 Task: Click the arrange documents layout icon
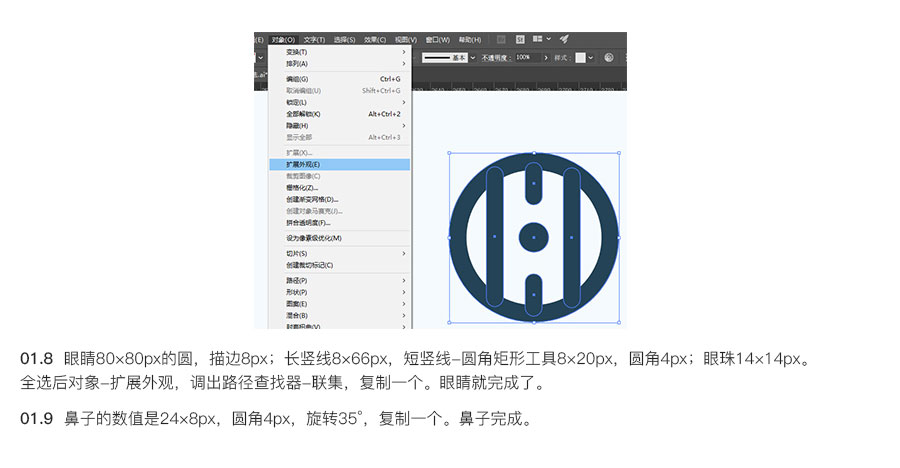click(x=537, y=38)
